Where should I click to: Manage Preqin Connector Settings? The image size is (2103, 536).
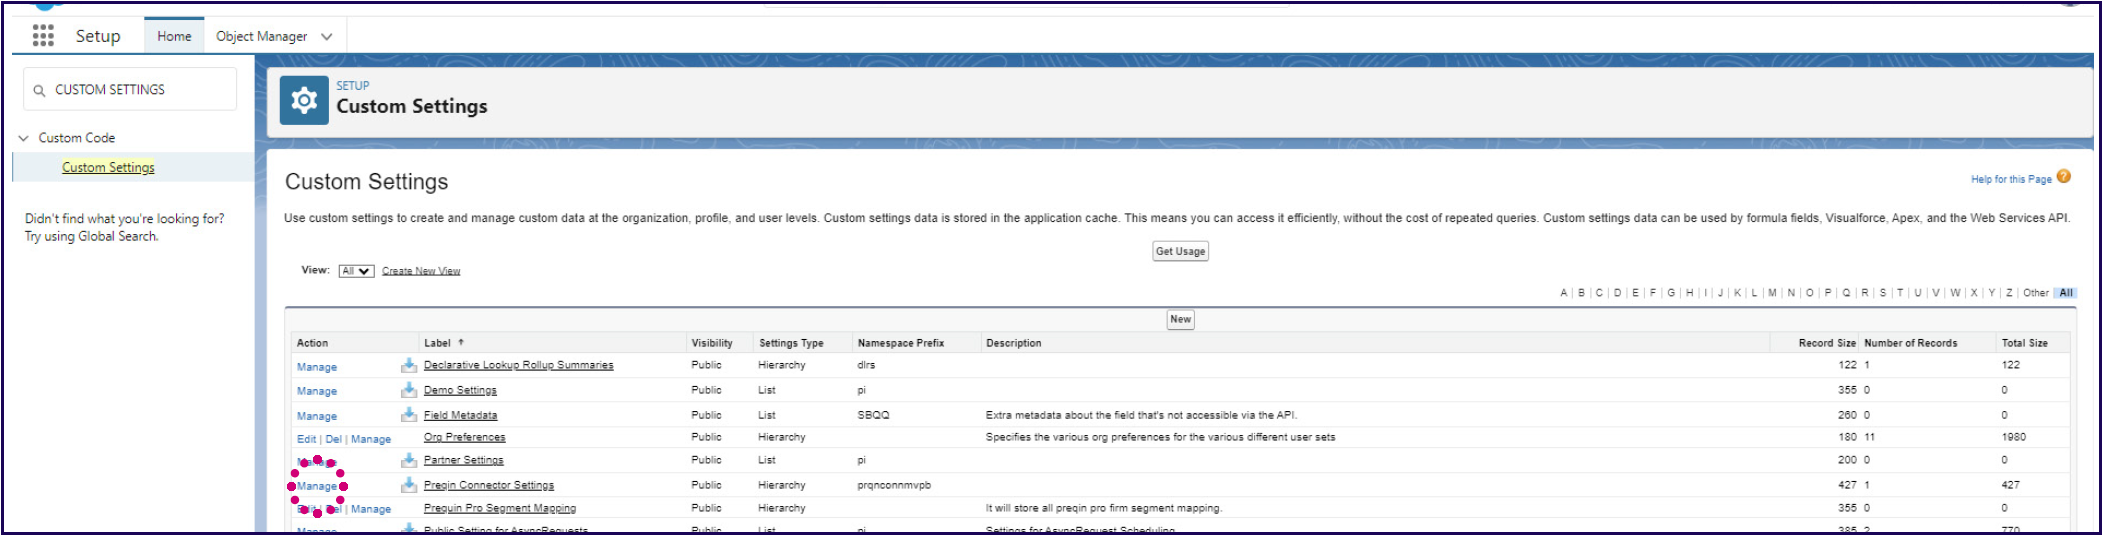coord(317,486)
